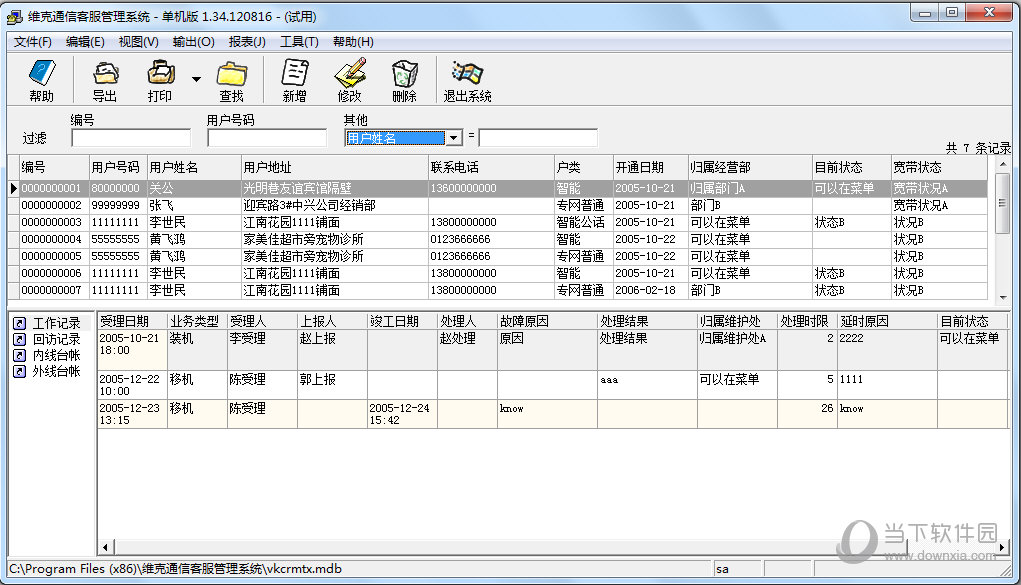Screen dimensions: 1021x585
Task: Select 内线台帐 in the left panel
Action: click(57, 355)
